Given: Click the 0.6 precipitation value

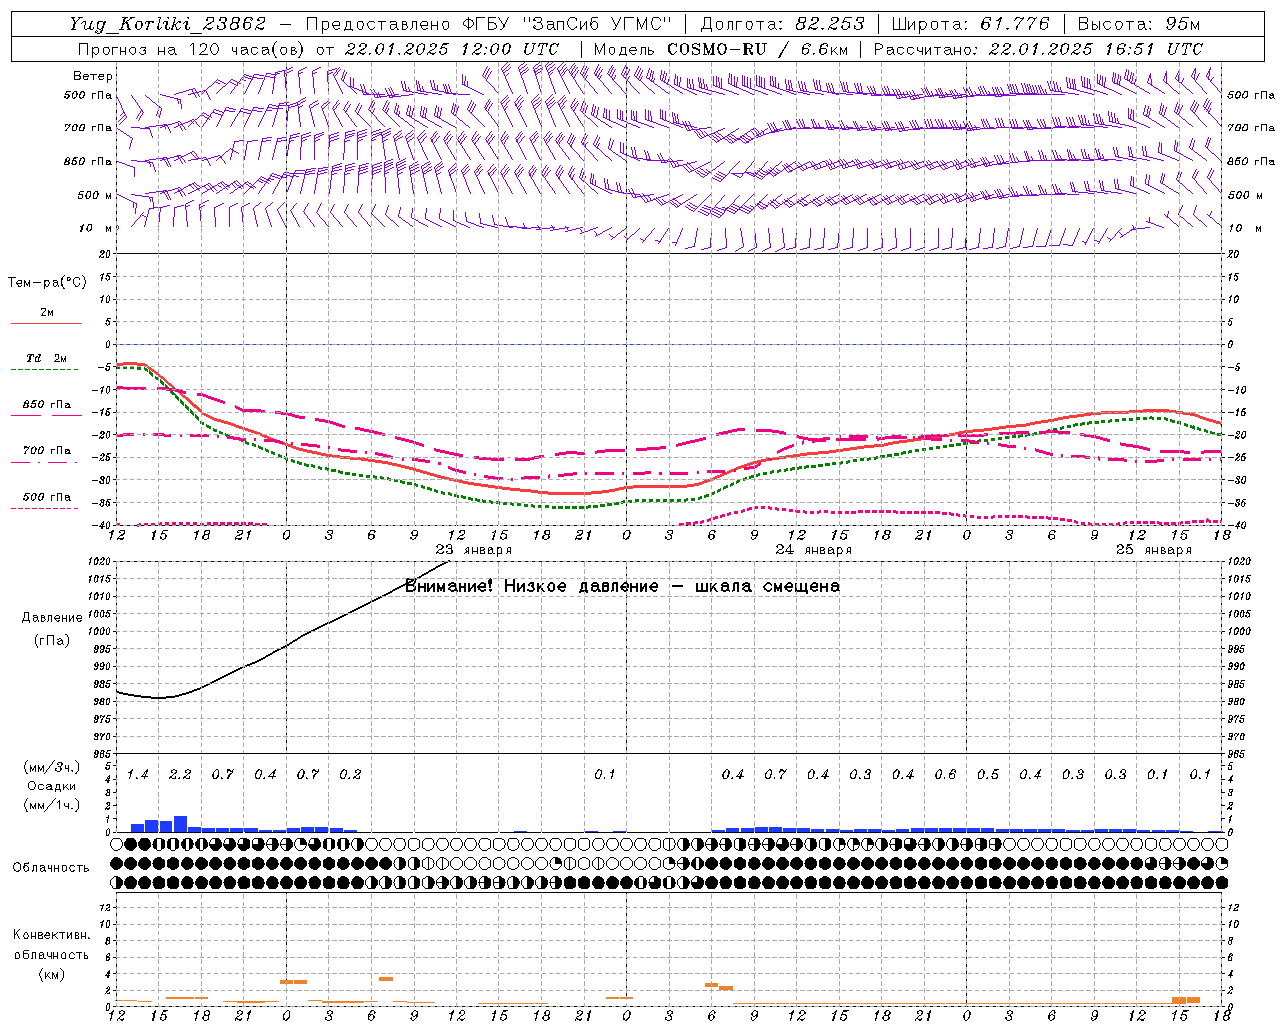Looking at the screenshot, I should [945, 775].
